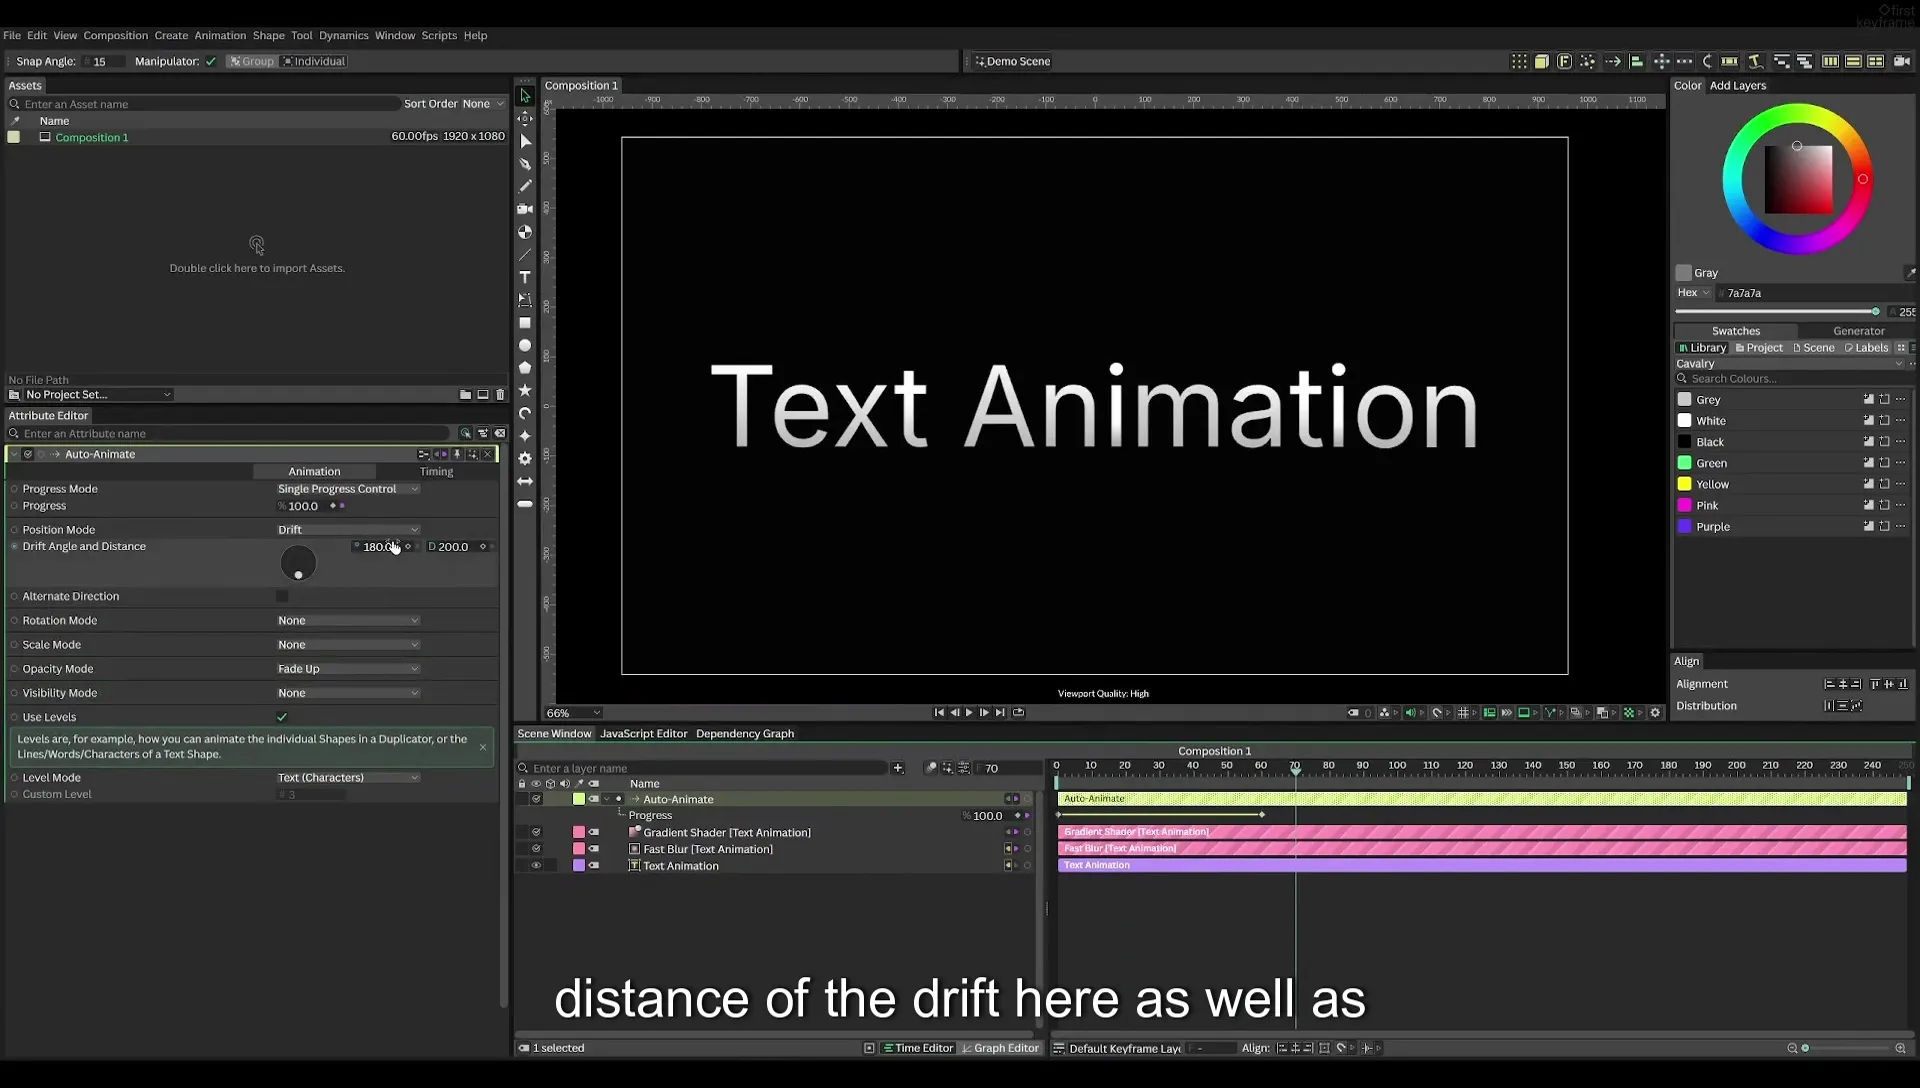The height and width of the screenshot is (1088, 1920).
Task: Open the Scale Mode dropdown
Action: (348, 645)
